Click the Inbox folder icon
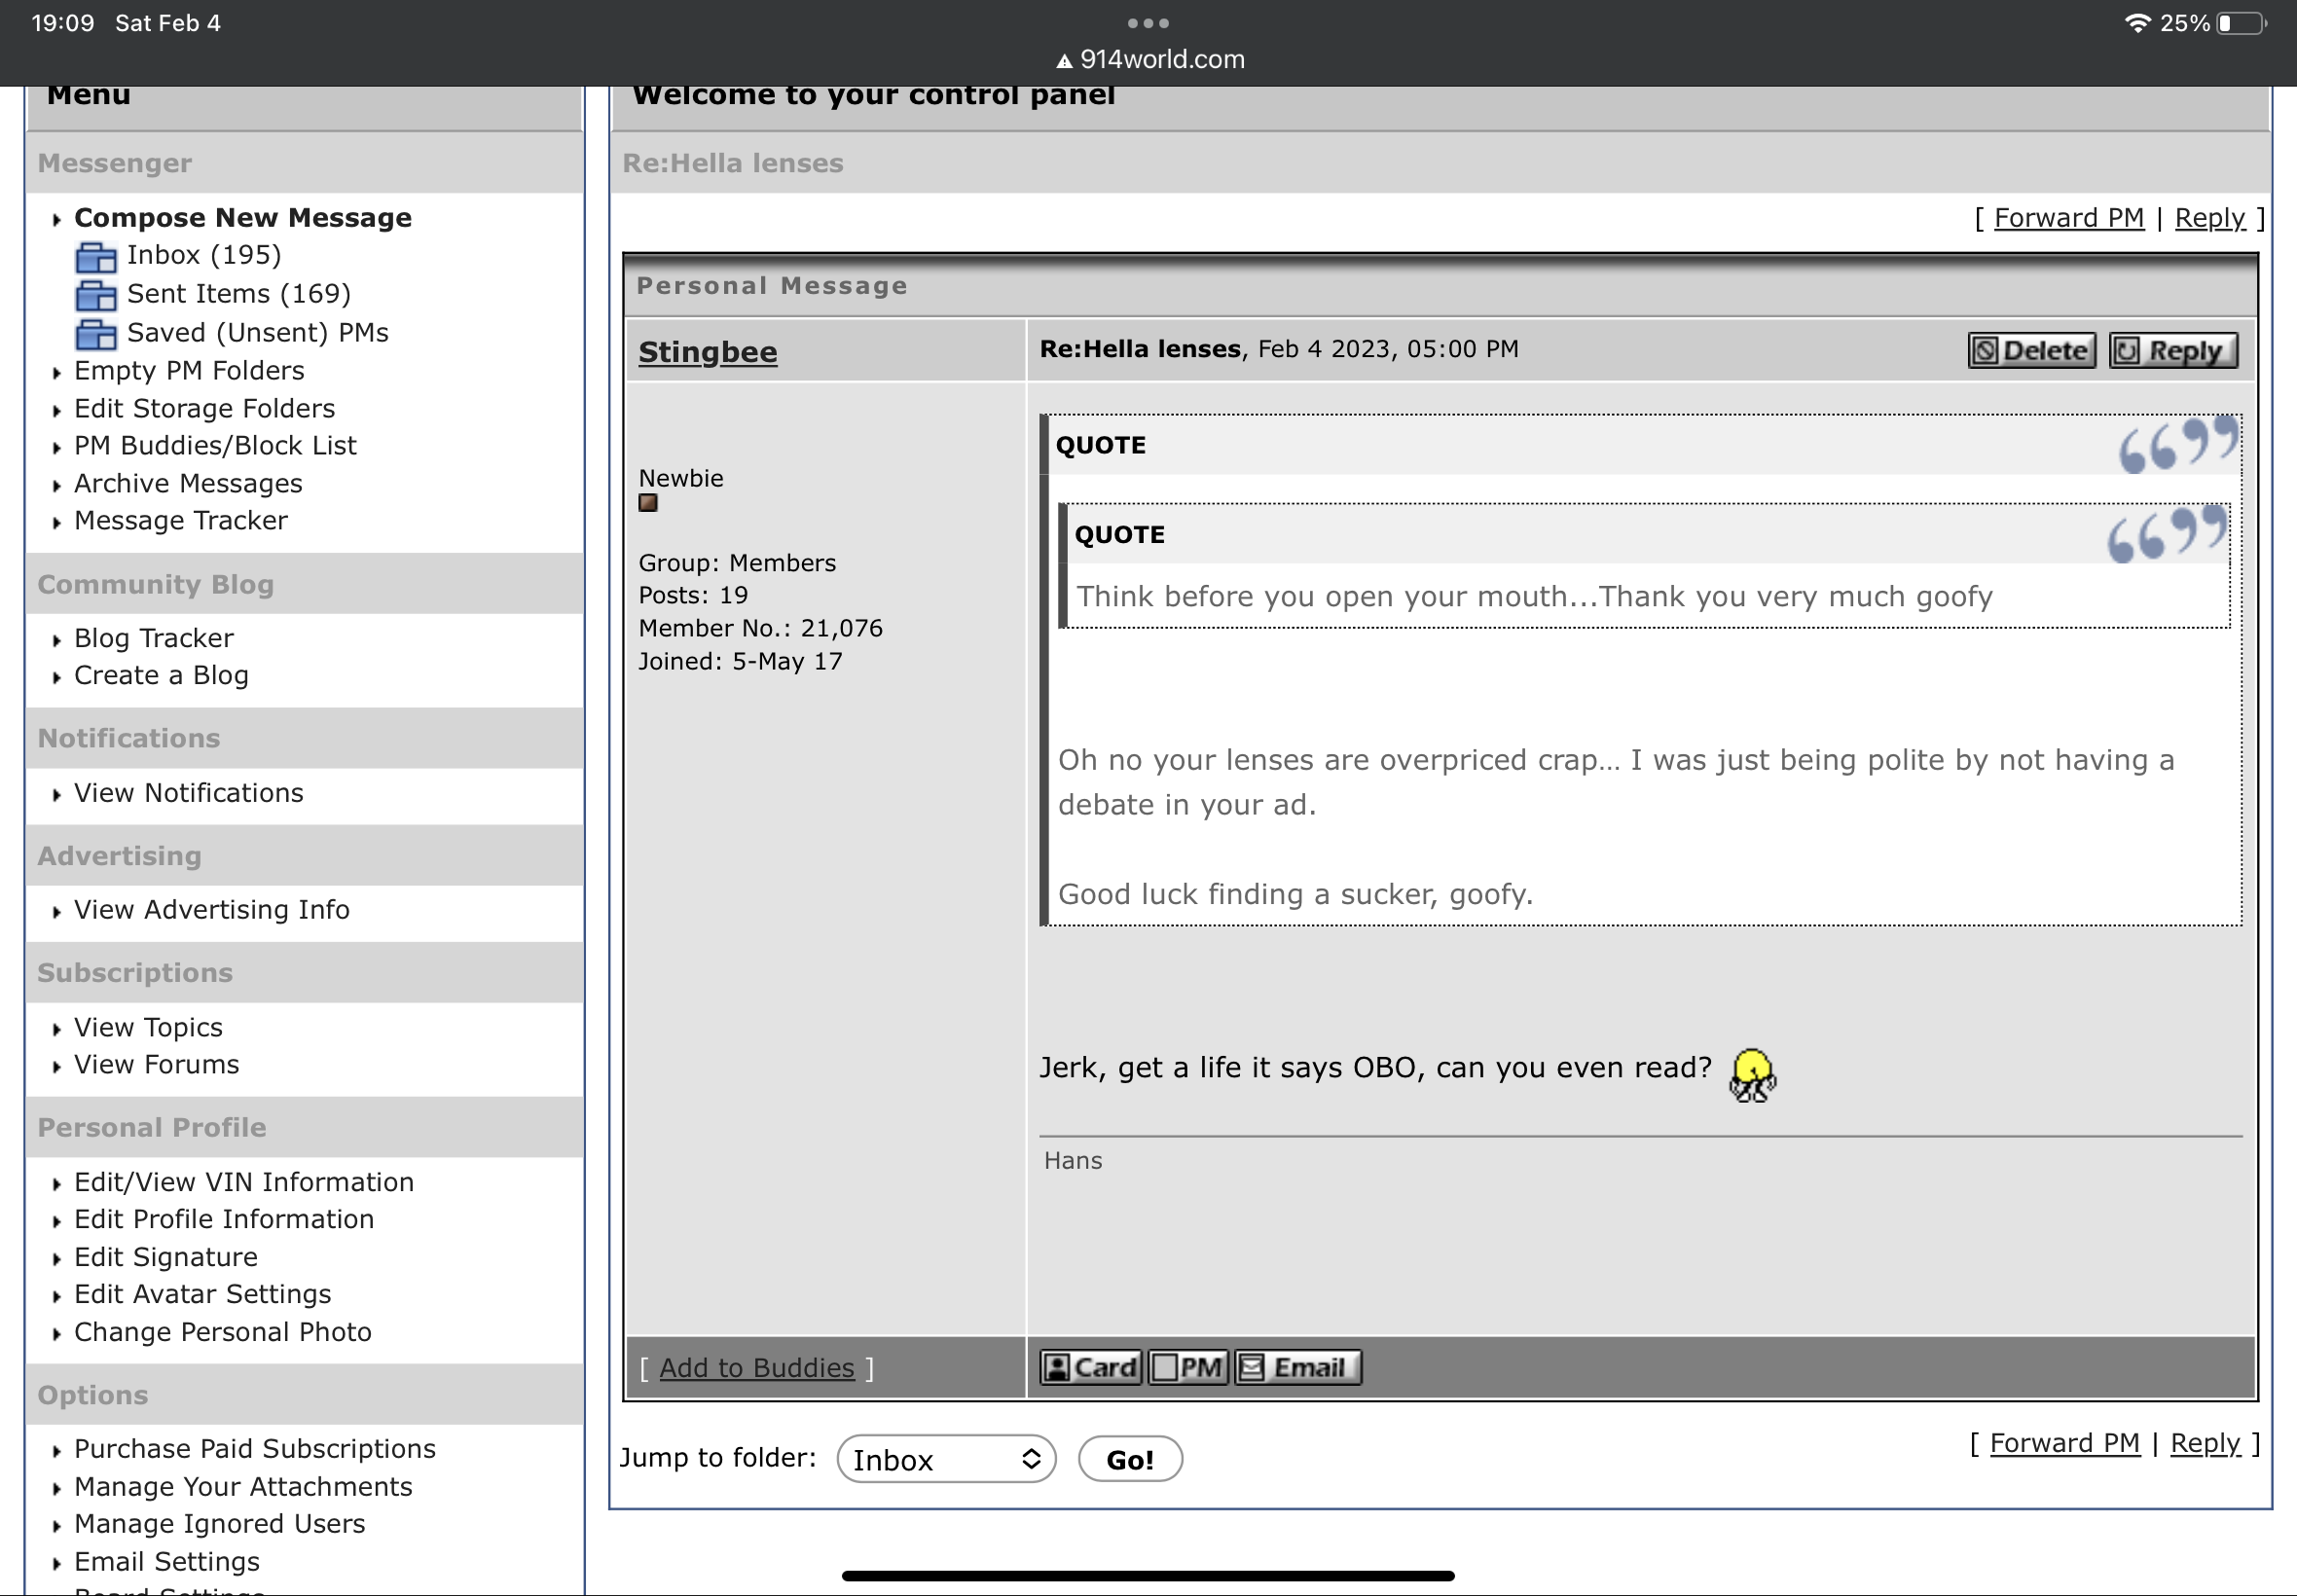The width and height of the screenshot is (2297, 1596). [96, 257]
